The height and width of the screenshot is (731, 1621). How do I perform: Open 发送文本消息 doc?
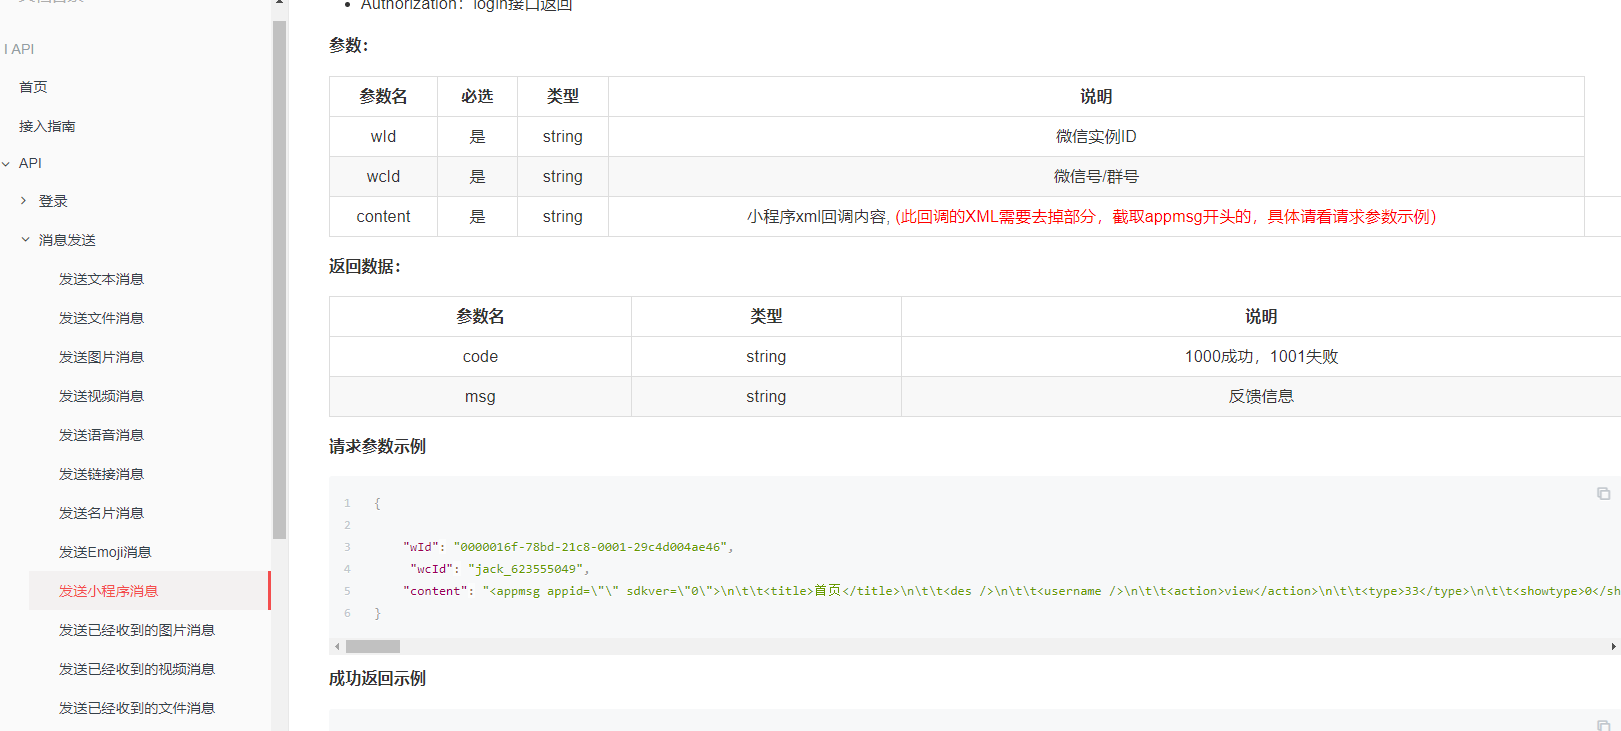click(x=101, y=279)
